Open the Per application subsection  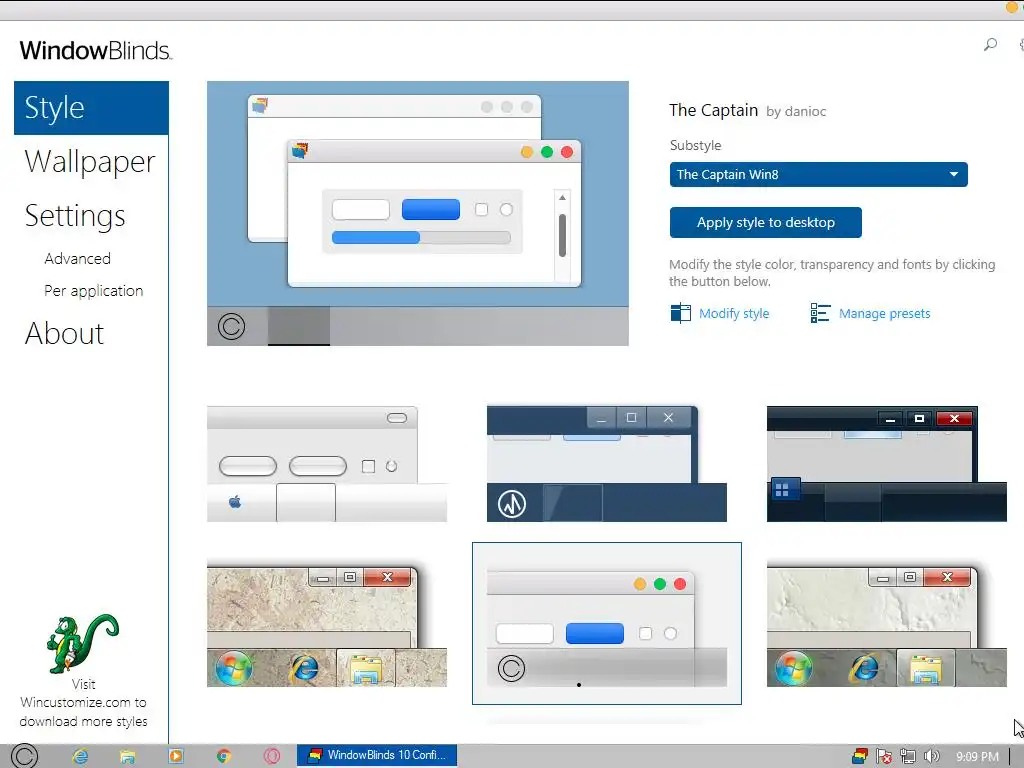tap(93, 291)
